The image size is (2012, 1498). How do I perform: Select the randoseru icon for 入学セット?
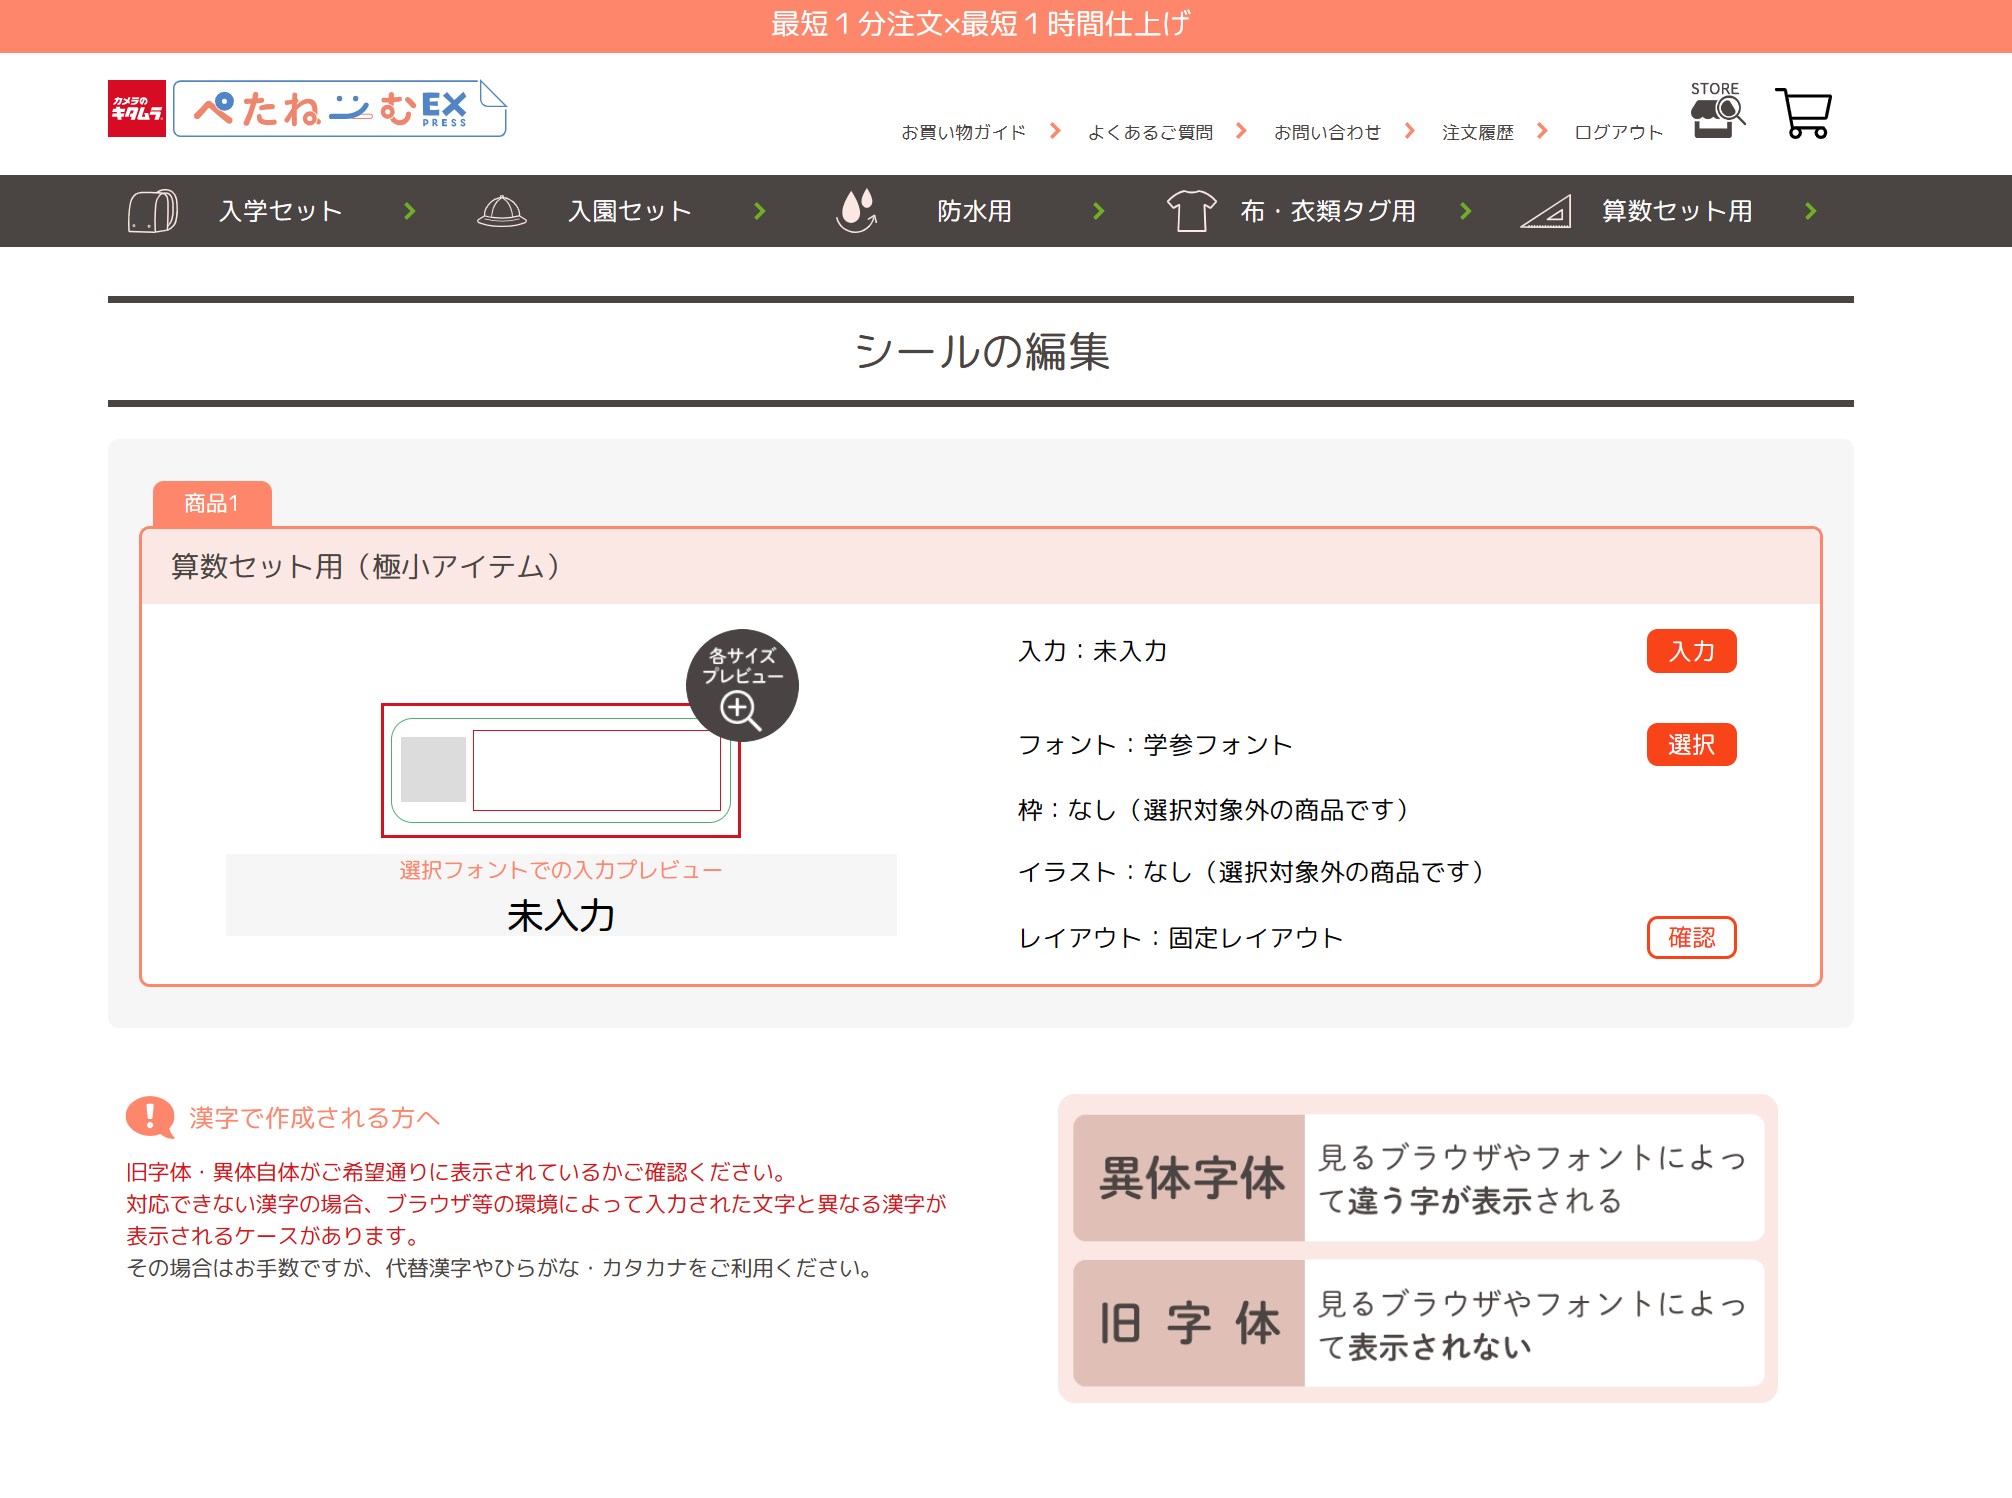point(152,211)
